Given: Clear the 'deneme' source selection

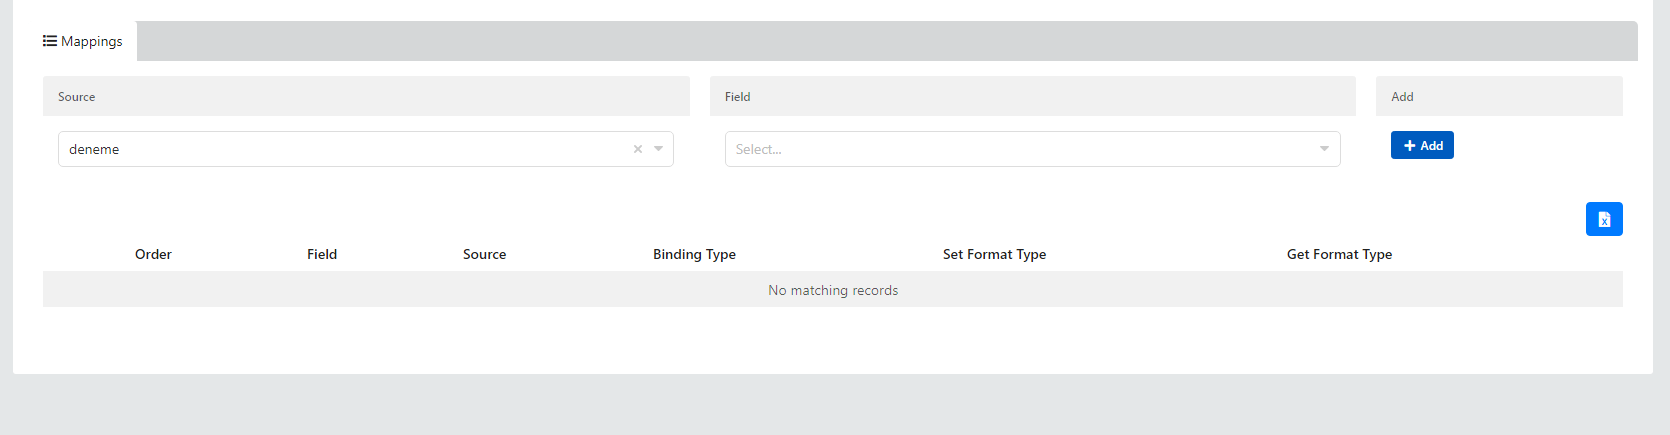Looking at the screenshot, I should point(637,149).
